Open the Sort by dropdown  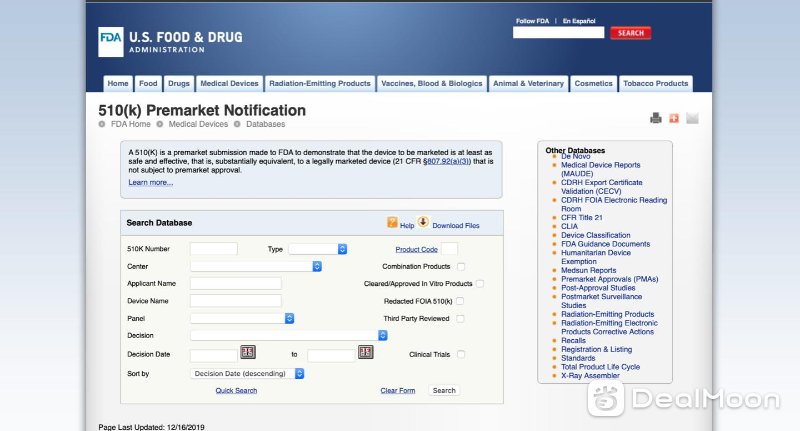(x=247, y=373)
